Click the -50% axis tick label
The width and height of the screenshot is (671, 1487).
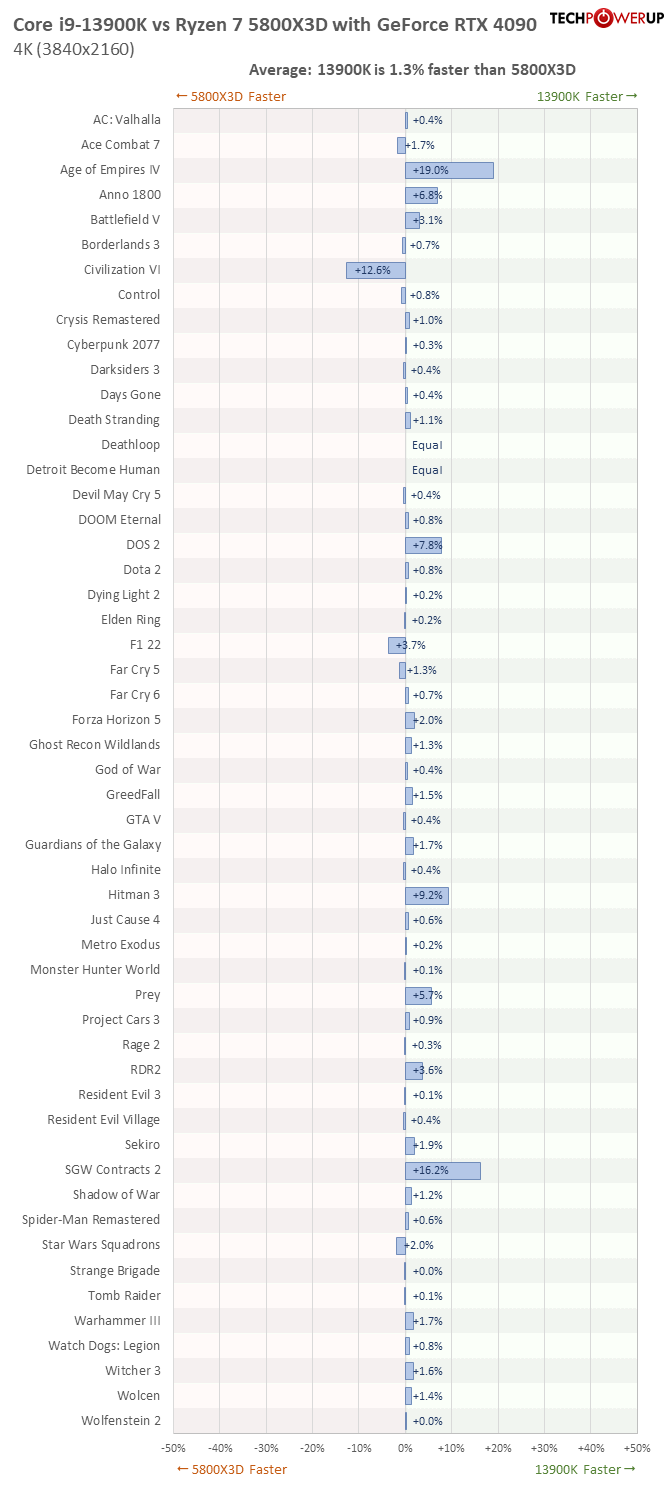point(173,1447)
